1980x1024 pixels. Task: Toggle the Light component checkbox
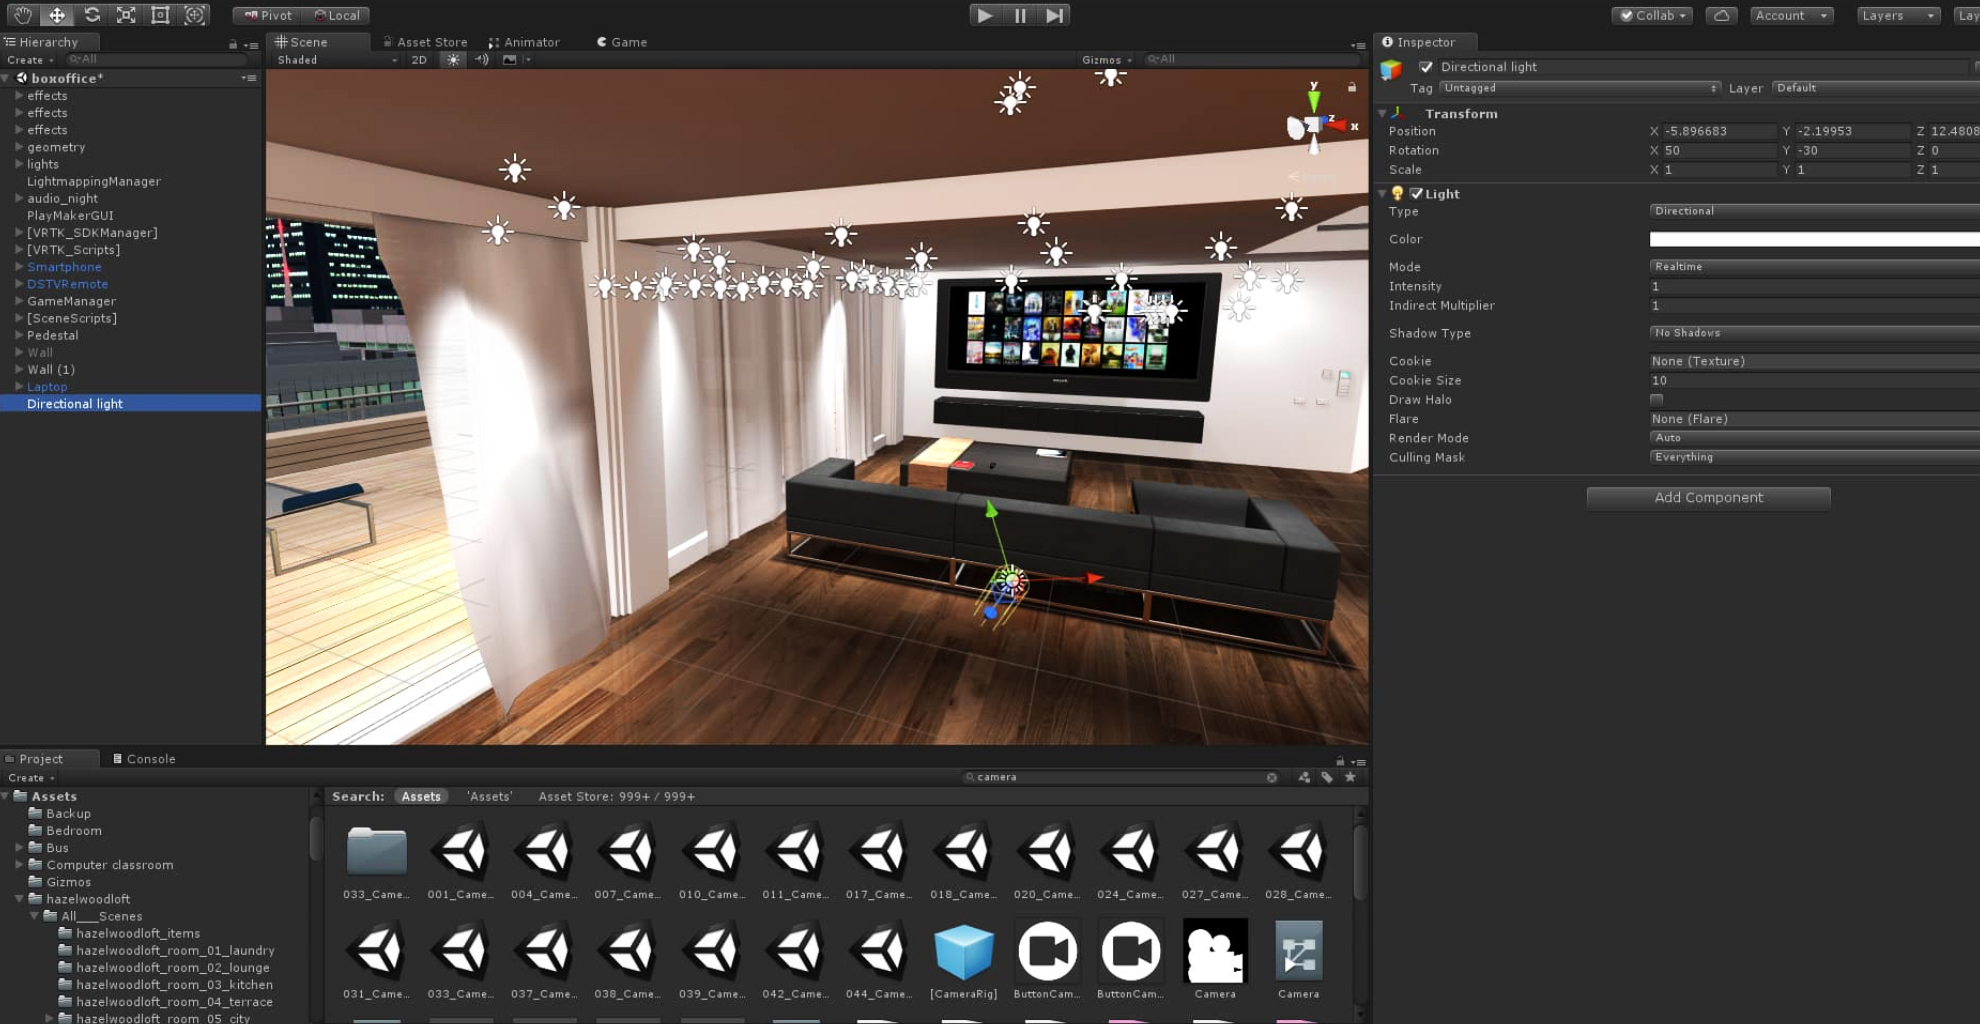coord(1416,194)
